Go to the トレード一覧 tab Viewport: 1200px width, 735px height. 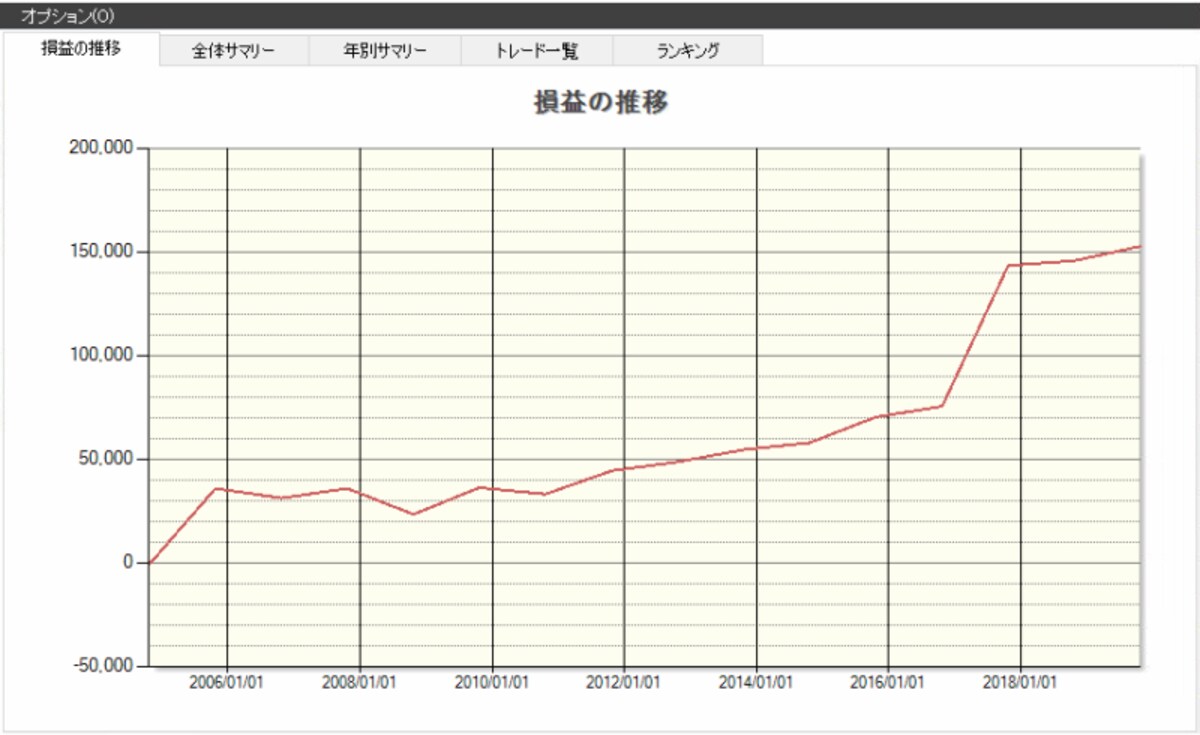pyautogui.click(x=537, y=51)
